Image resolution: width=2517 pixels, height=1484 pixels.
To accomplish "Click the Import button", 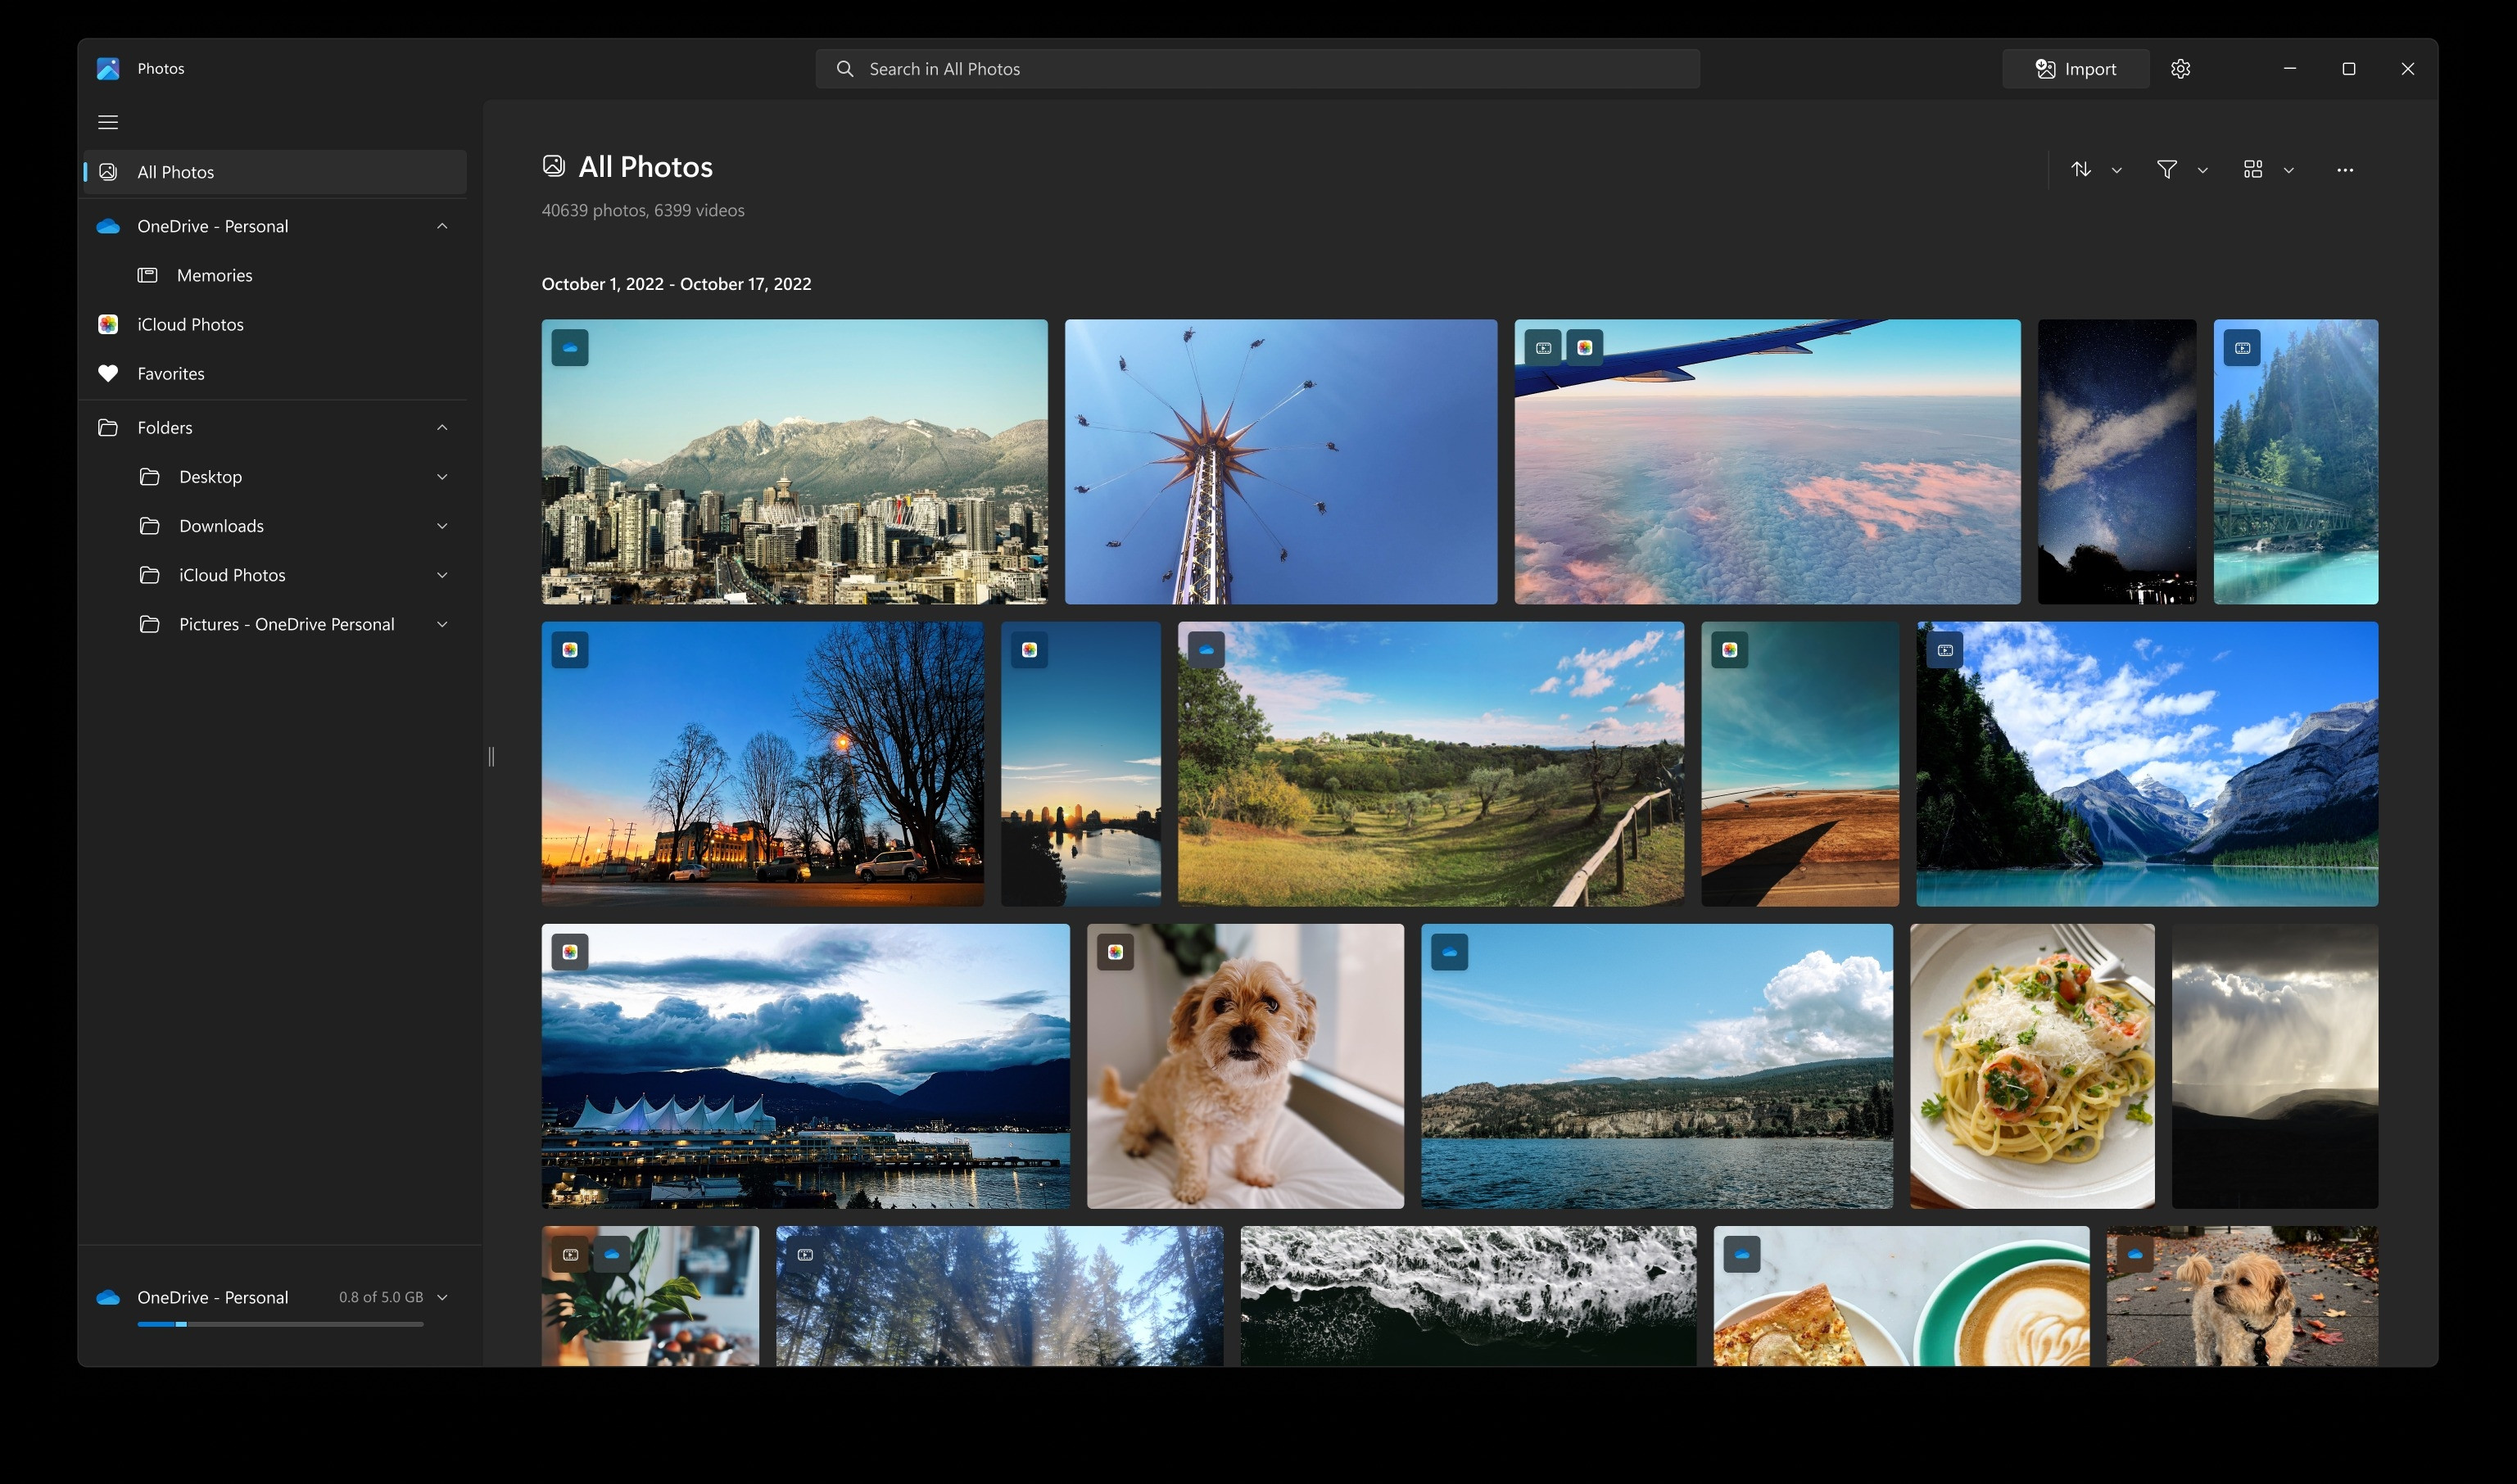I will 2075,69.
